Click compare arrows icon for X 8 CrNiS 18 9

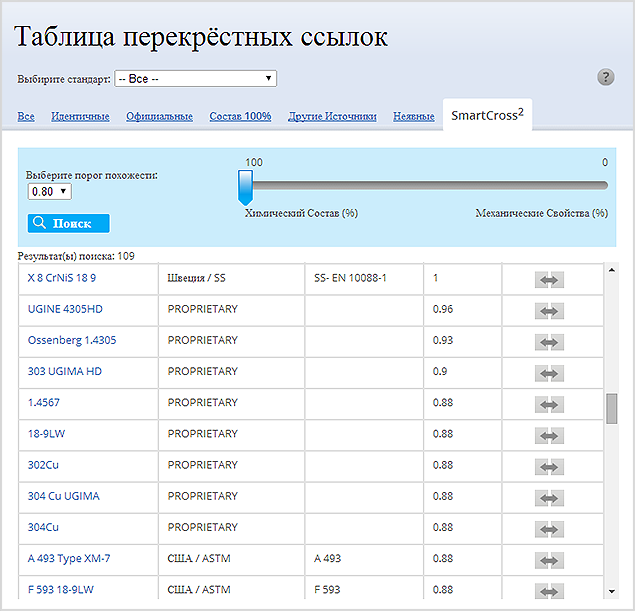(549, 280)
